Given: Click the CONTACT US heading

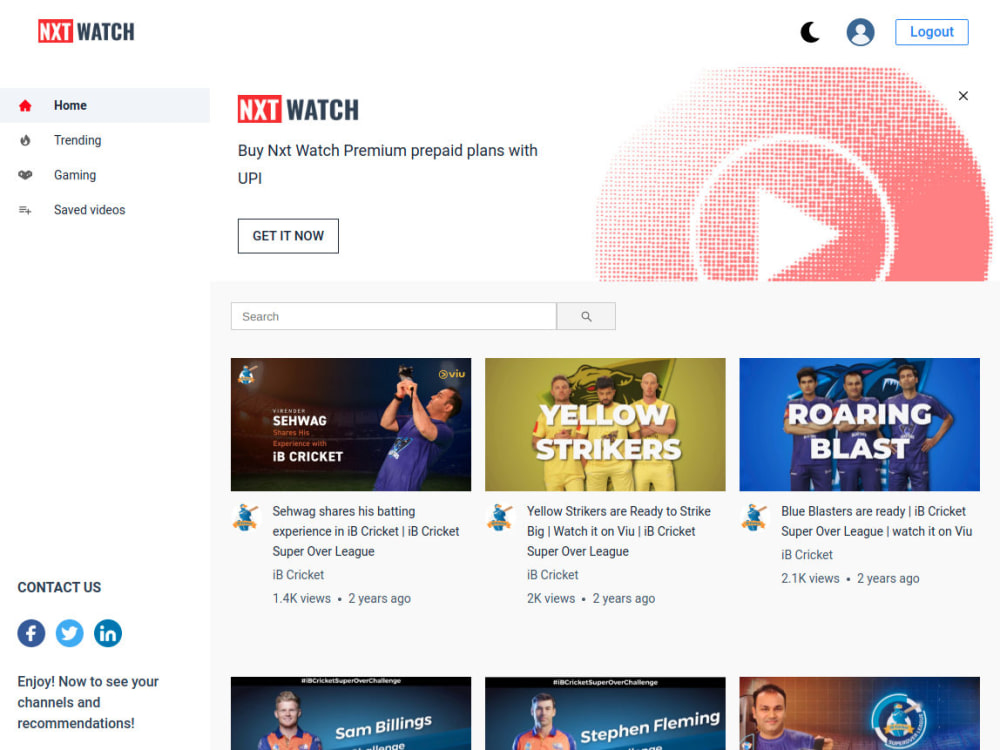Looking at the screenshot, I should pyautogui.click(x=59, y=587).
